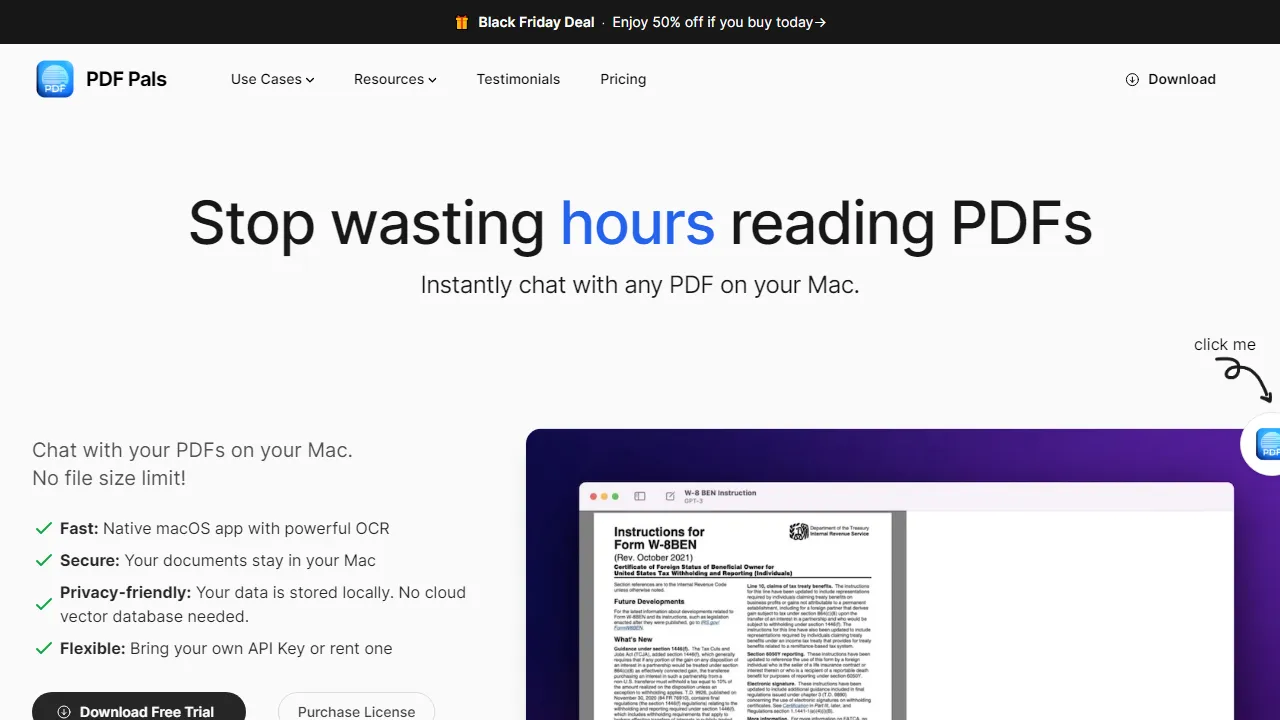Click the 'Instantly chat with any PDF' subtitle

tap(640, 285)
